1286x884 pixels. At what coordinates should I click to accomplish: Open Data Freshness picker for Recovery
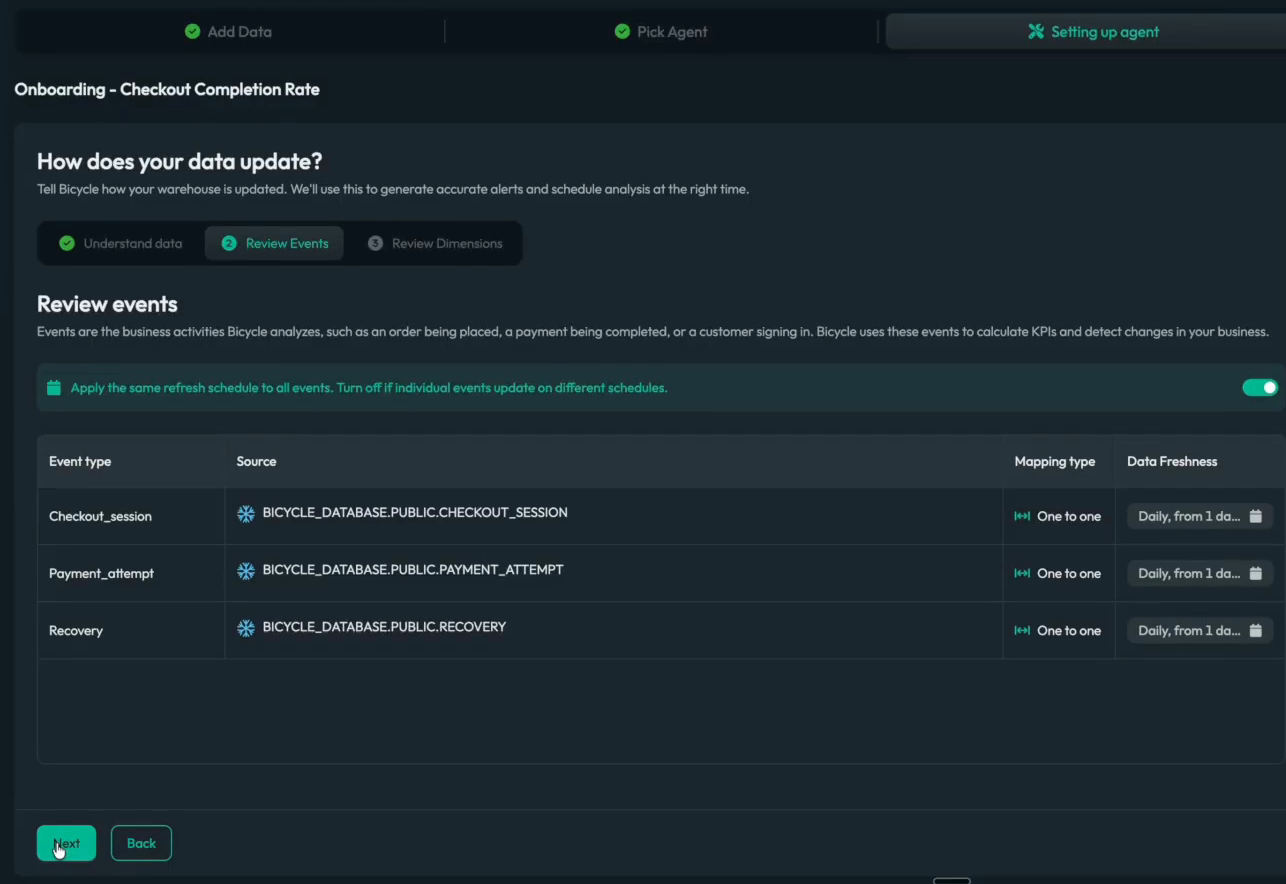1200,631
